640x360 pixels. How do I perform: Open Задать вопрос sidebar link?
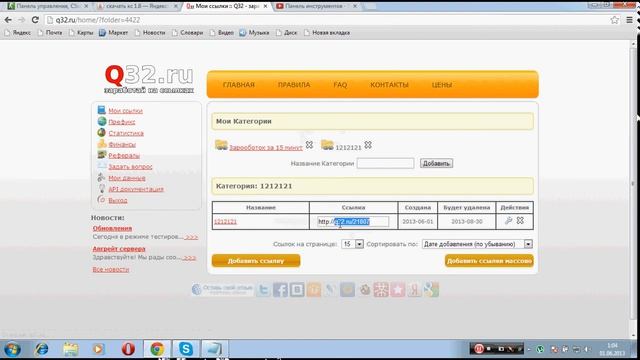point(130,167)
